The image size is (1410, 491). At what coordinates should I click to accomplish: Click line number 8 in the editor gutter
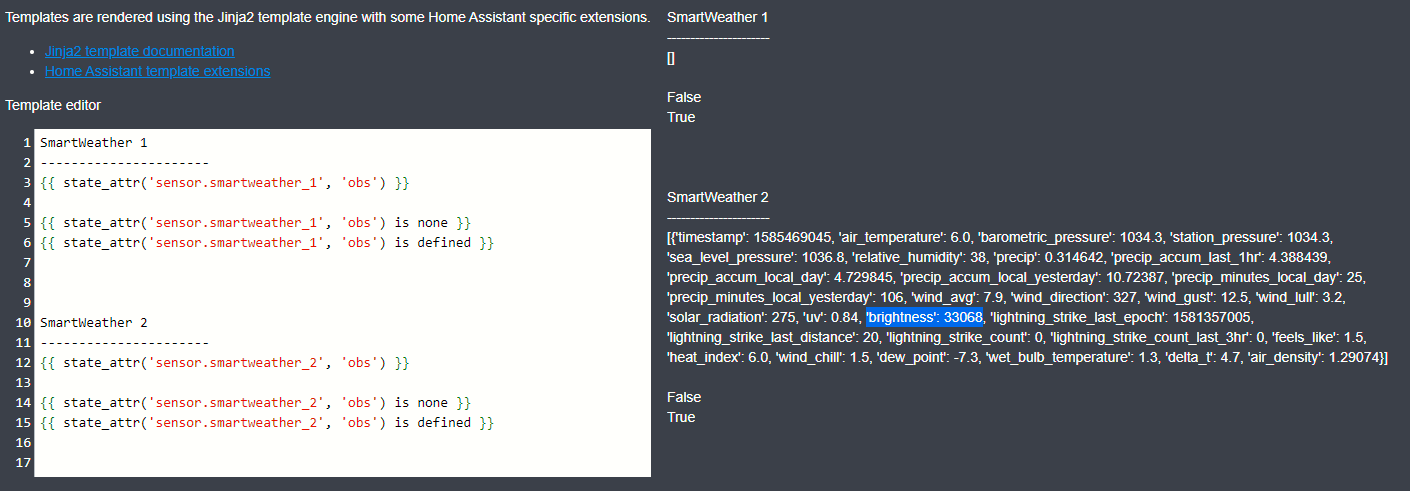point(27,283)
